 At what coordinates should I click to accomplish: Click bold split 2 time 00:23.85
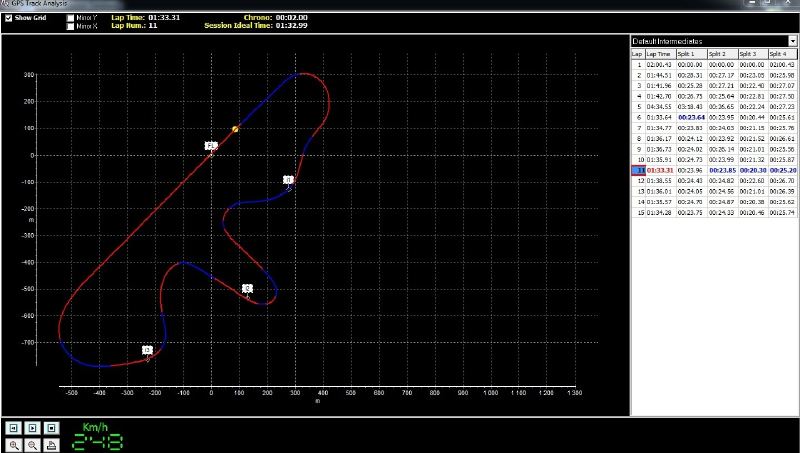[x=722, y=170]
